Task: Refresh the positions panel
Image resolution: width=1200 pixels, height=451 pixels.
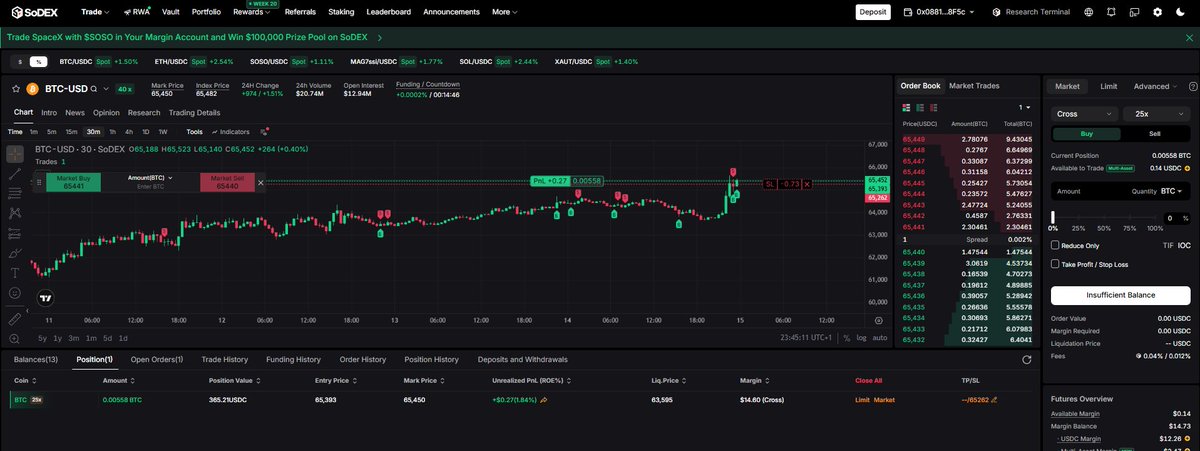Action: point(1027,359)
